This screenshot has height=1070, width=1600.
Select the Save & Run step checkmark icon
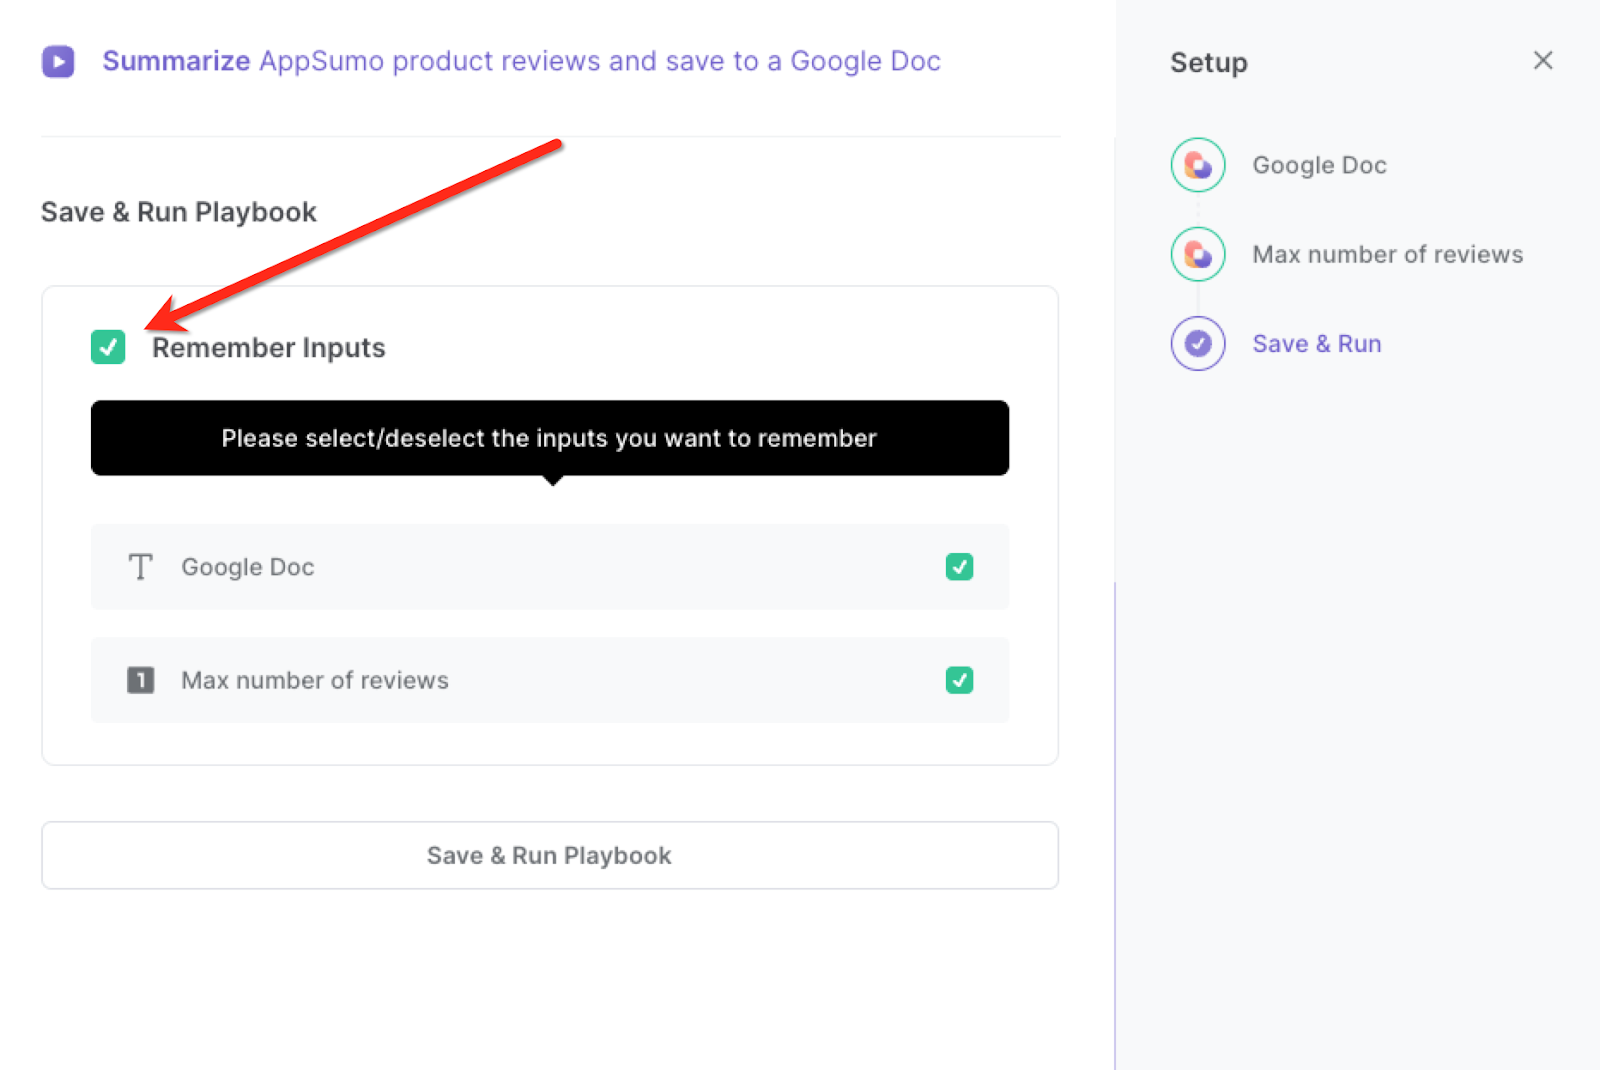point(1198,343)
